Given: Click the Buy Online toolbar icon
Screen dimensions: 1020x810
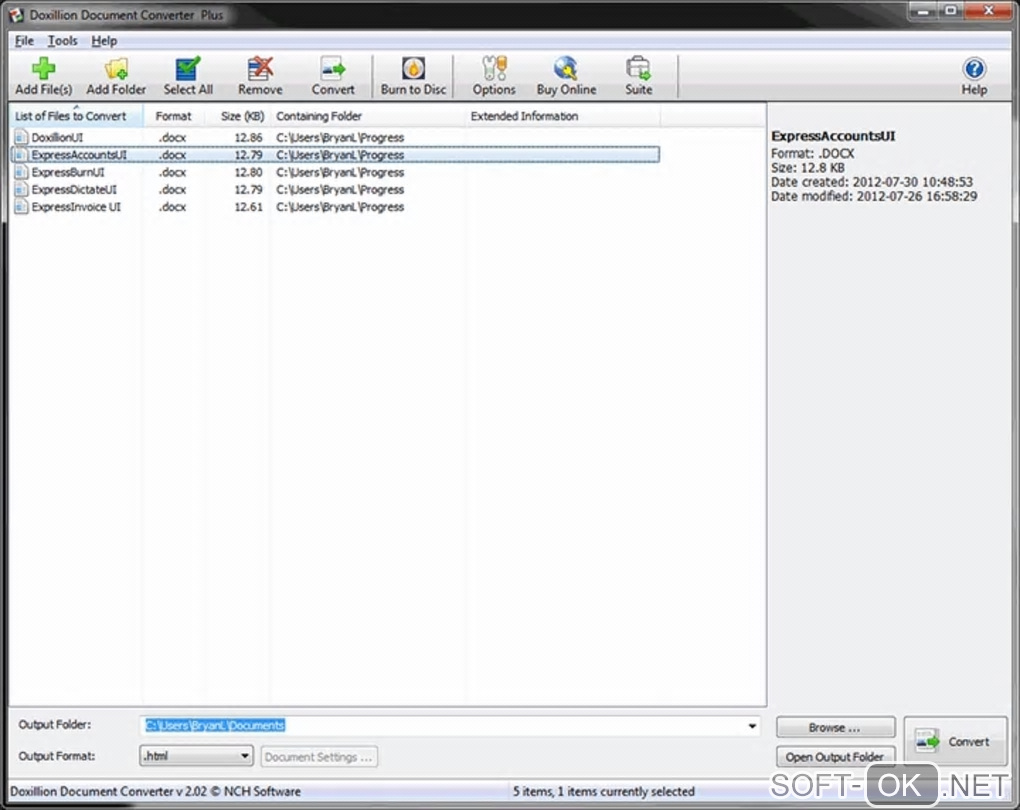Looking at the screenshot, I should tap(566, 68).
